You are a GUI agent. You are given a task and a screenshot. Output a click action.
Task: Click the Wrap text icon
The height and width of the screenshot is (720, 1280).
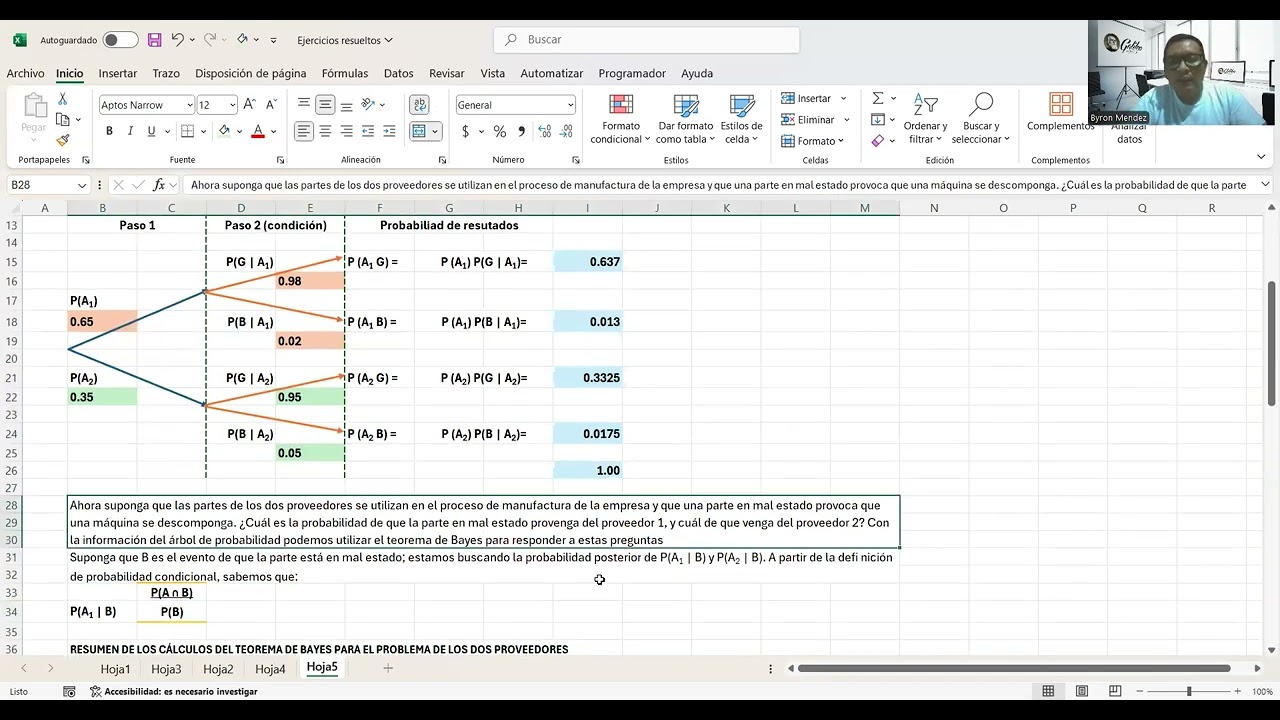click(x=420, y=105)
